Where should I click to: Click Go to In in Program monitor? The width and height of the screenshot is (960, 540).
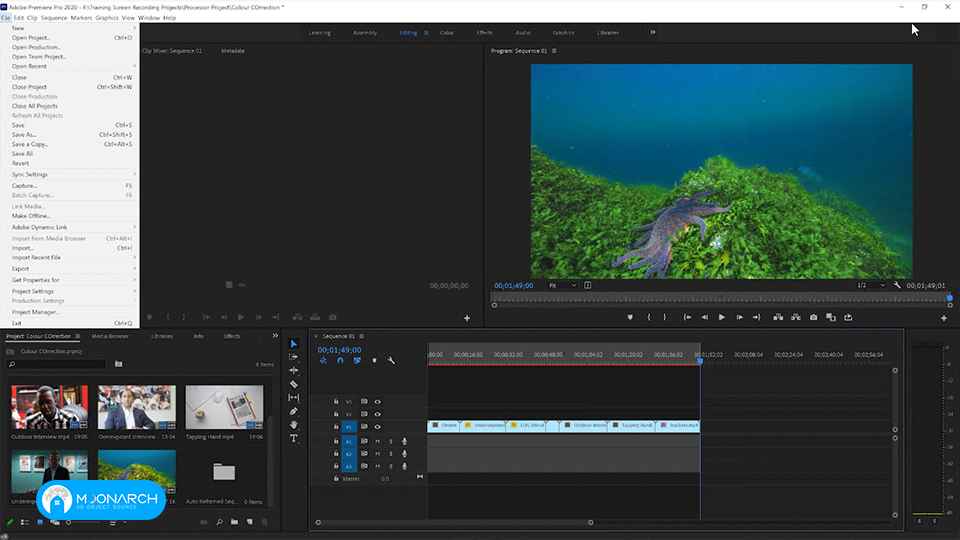pyautogui.click(x=688, y=317)
